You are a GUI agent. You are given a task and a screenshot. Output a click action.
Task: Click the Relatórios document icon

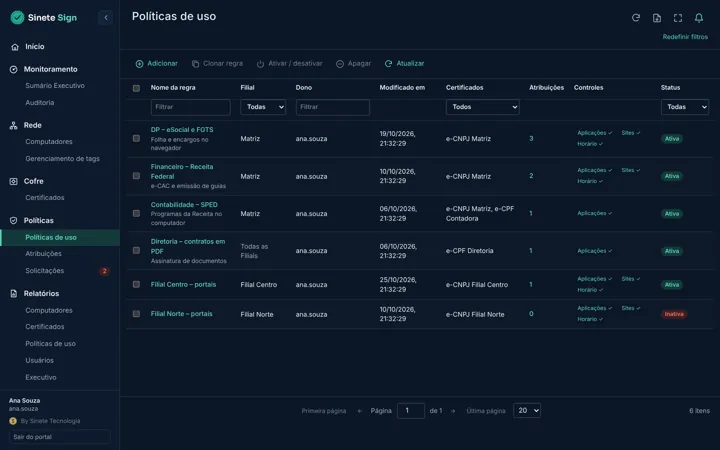coord(13,293)
